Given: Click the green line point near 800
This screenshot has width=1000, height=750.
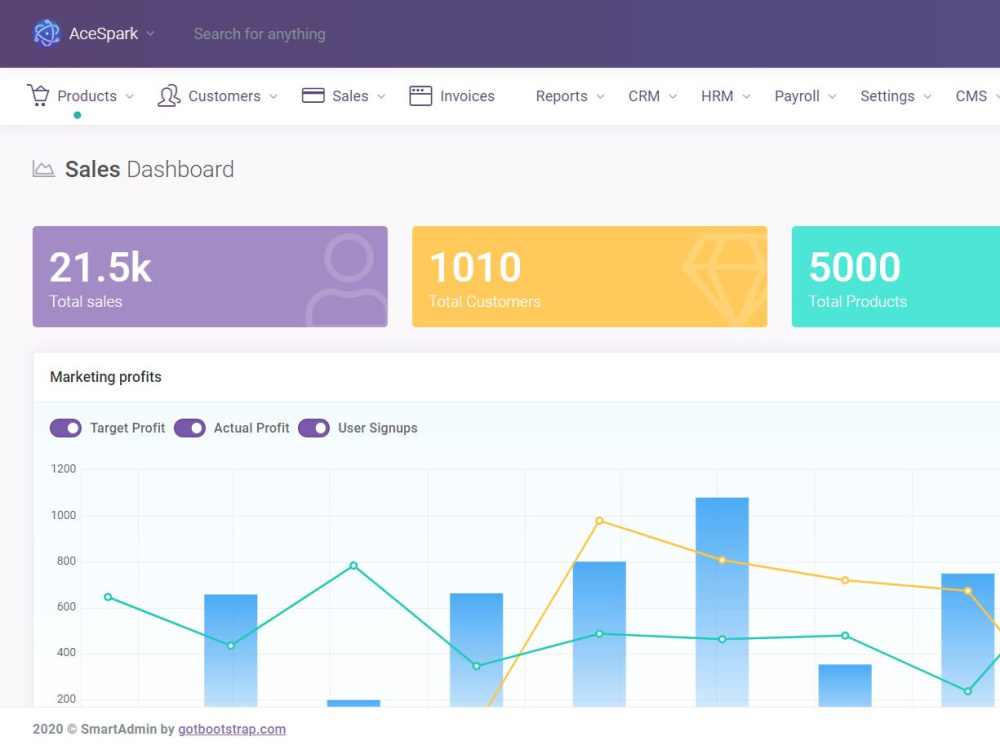Looking at the screenshot, I should pos(353,566).
